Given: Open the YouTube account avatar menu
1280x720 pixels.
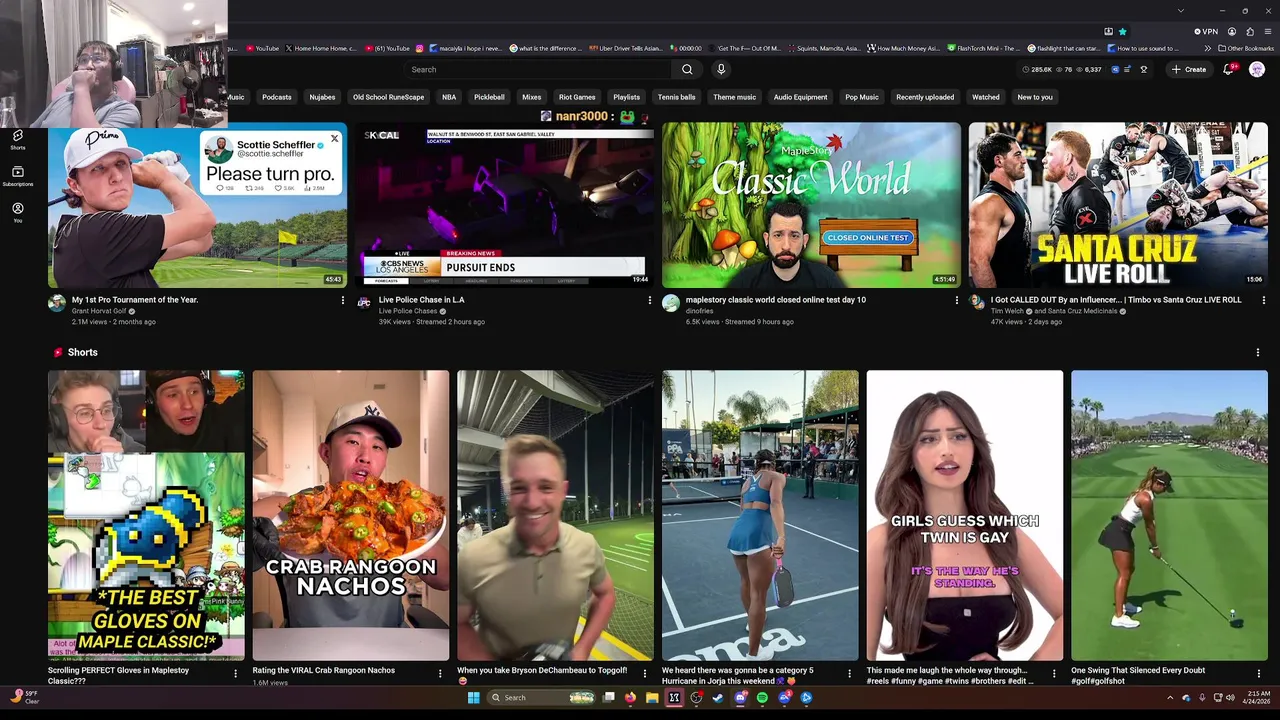Looking at the screenshot, I should pyautogui.click(x=1257, y=69).
